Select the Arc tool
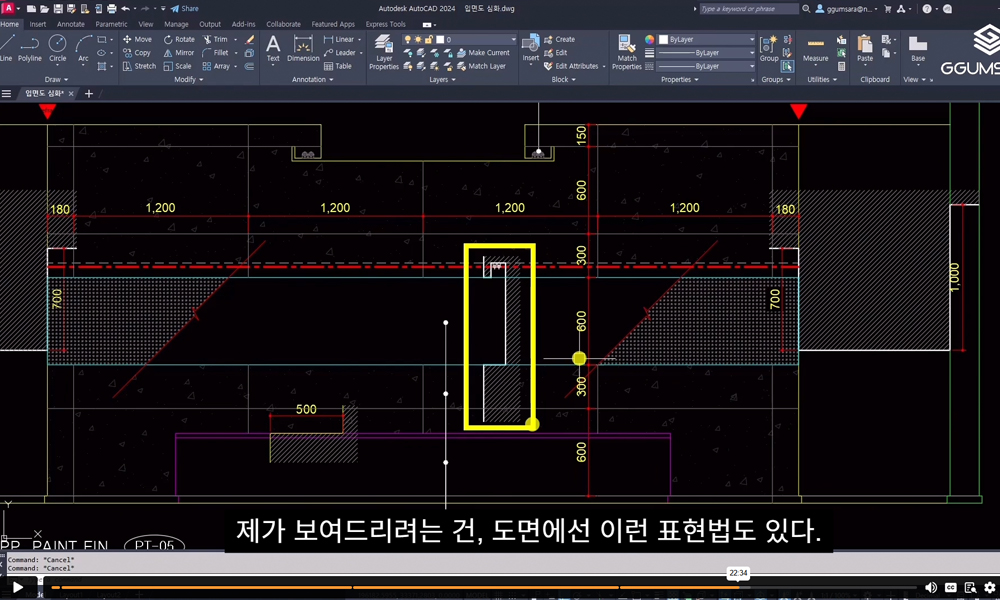Screen dimensions: 1000x600 pos(84,48)
